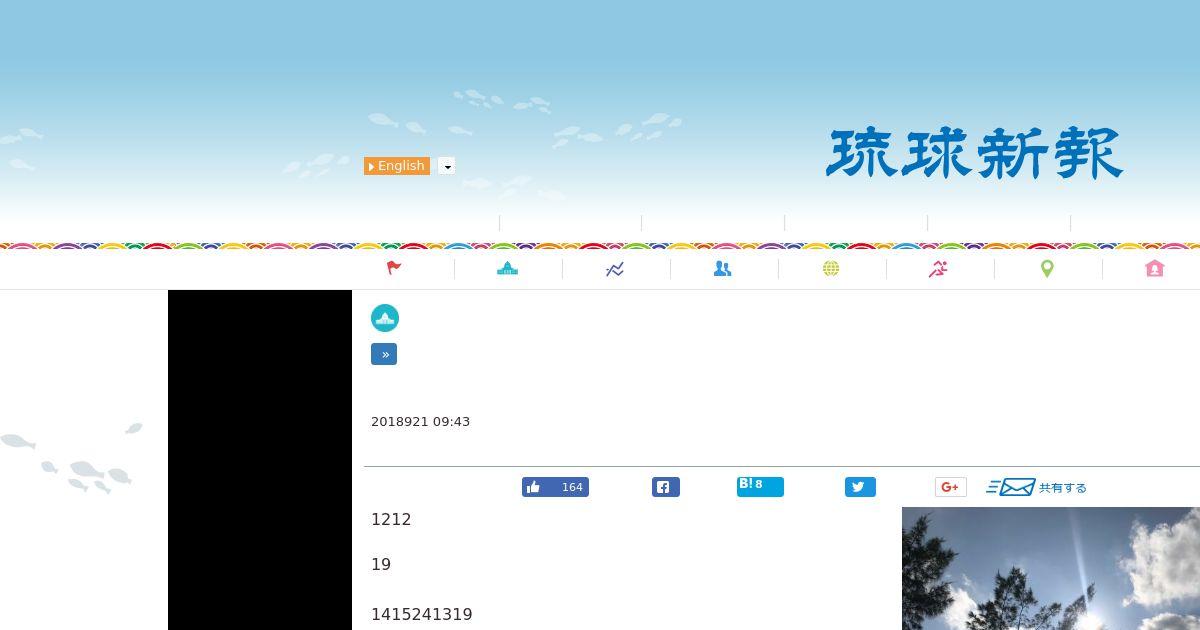Click the round teal article category badge
1200x630 pixels.
[x=385, y=318]
